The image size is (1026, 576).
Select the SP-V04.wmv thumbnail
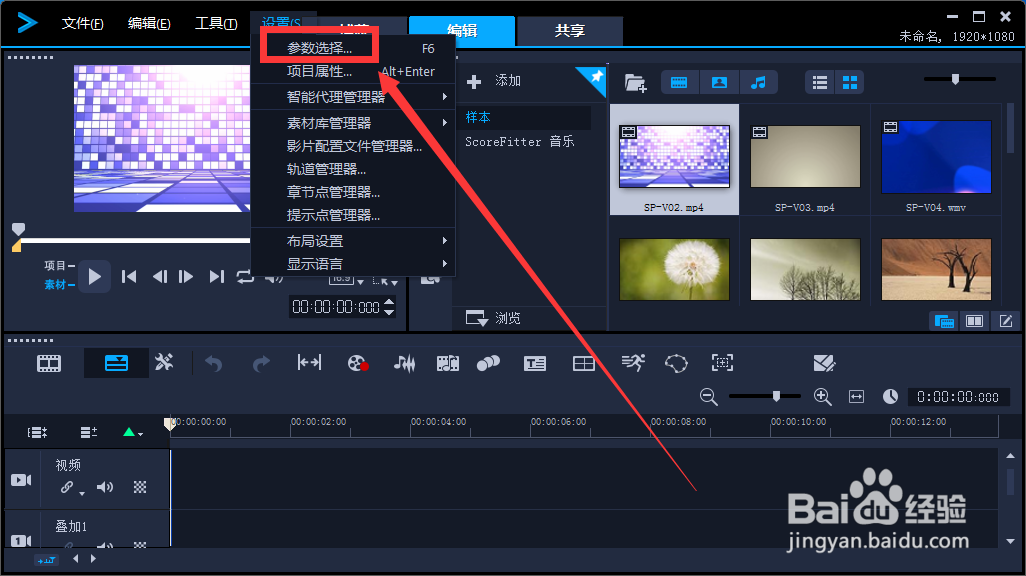[x=936, y=159]
